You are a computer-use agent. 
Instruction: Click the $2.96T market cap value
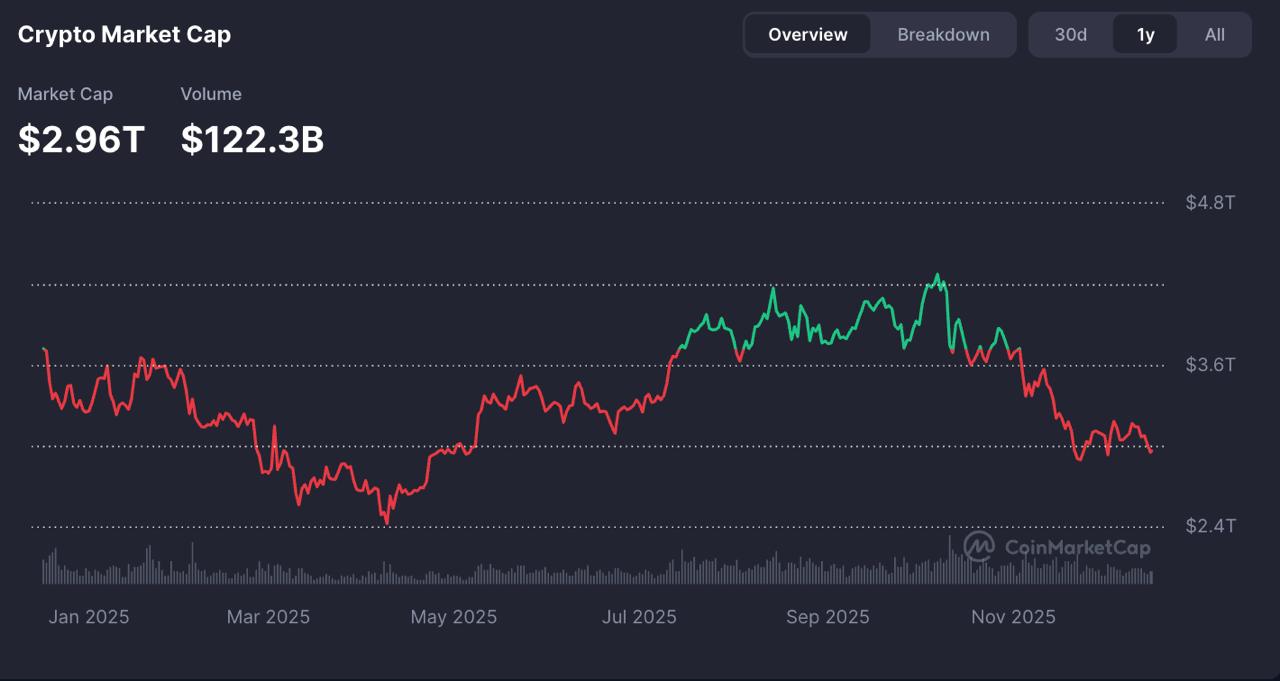pyautogui.click(x=82, y=140)
